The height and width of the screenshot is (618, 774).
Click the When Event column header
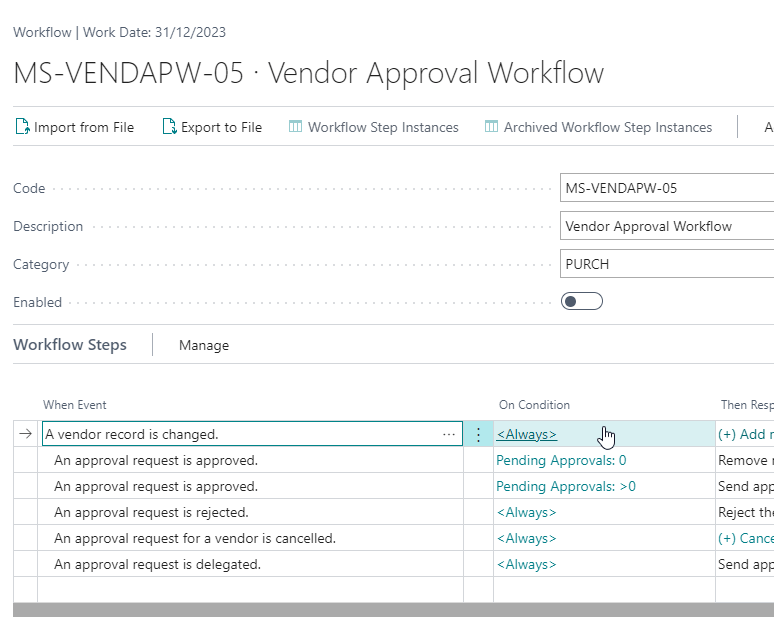[74, 405]
